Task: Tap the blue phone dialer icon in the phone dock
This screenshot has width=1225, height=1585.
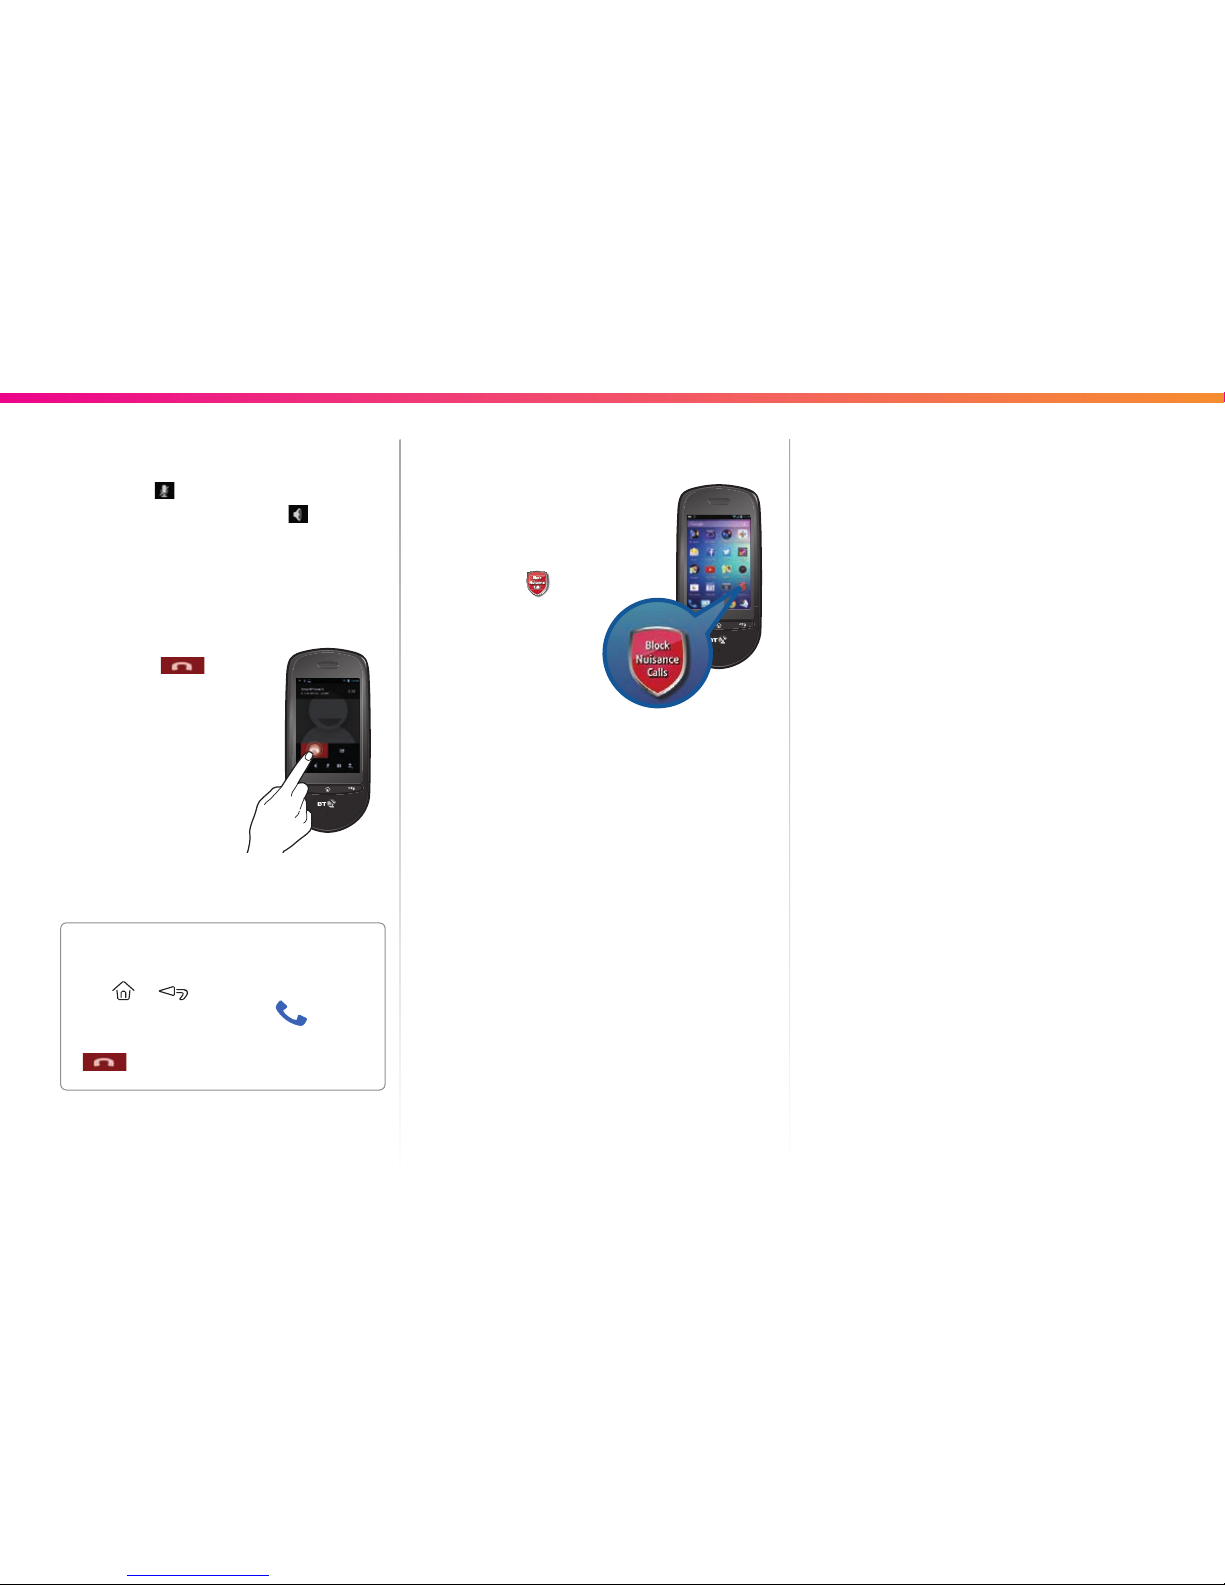Action: 692,604
